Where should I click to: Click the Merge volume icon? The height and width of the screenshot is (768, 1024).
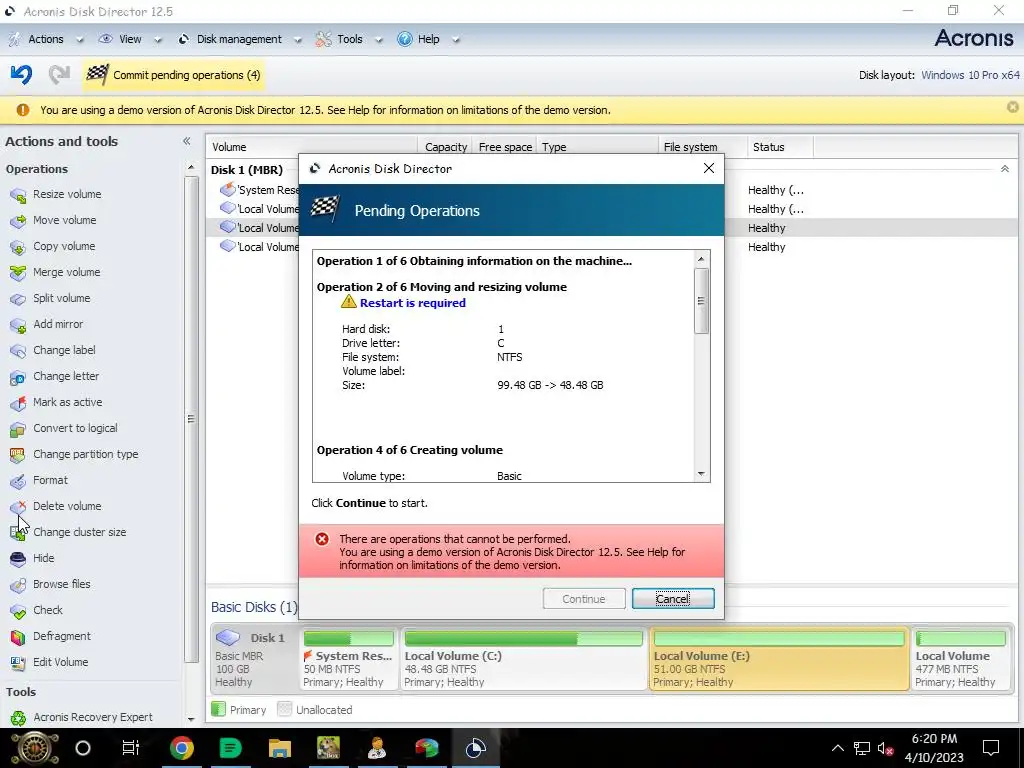point(18,273)
